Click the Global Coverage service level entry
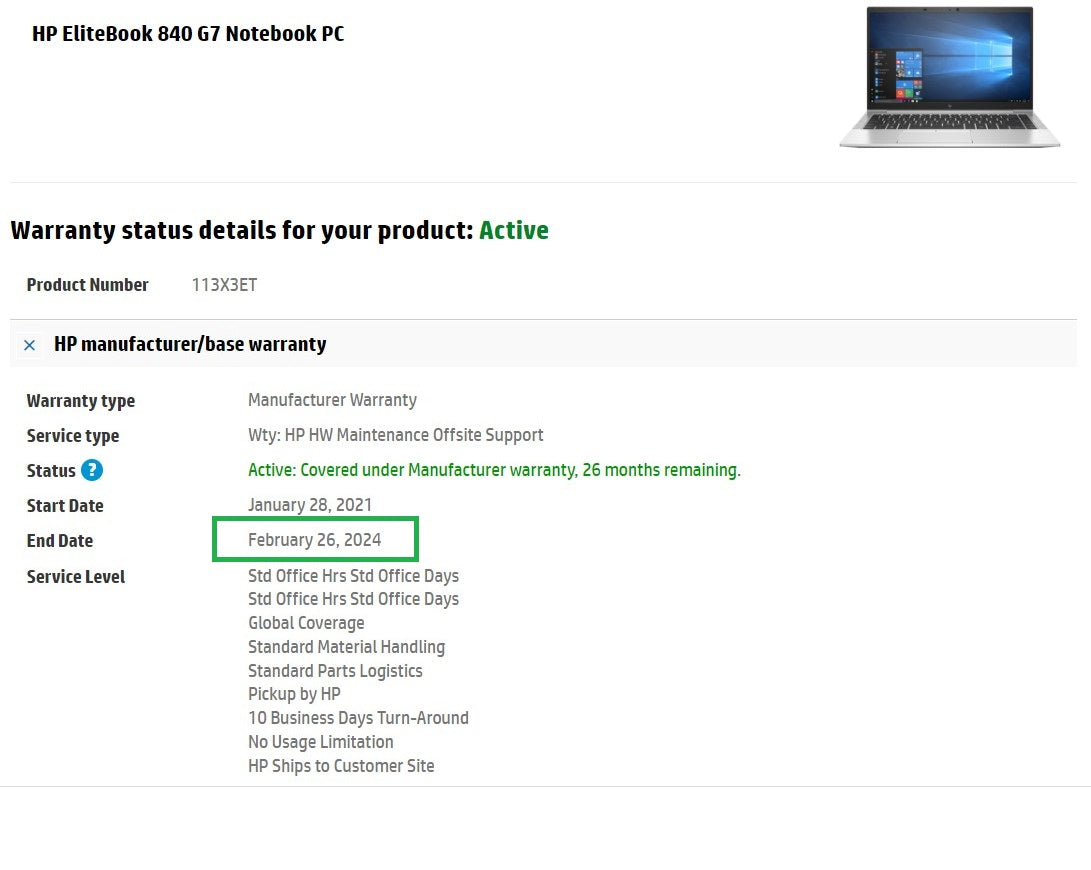 (x=306, y=623)
